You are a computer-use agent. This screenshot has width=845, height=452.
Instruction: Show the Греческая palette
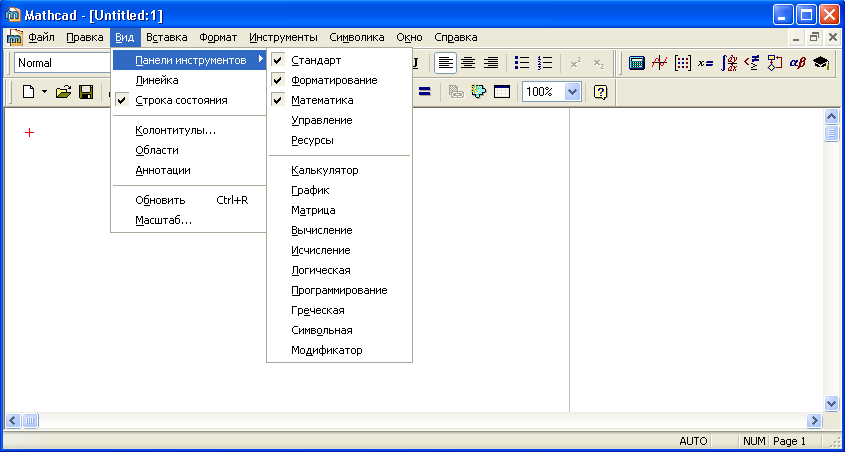click(340, 310)
